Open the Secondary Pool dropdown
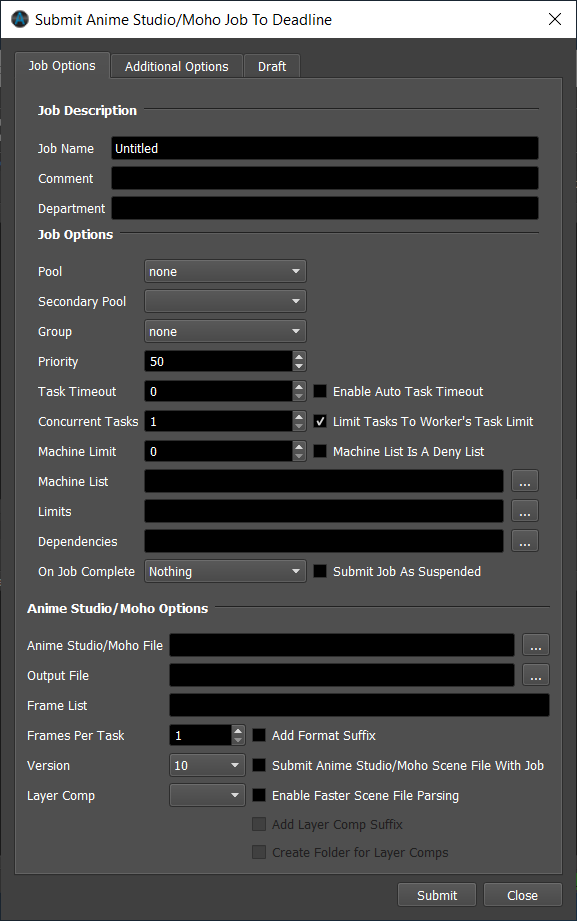This screenshot has width=577, height=921. [x=226, y=301]
